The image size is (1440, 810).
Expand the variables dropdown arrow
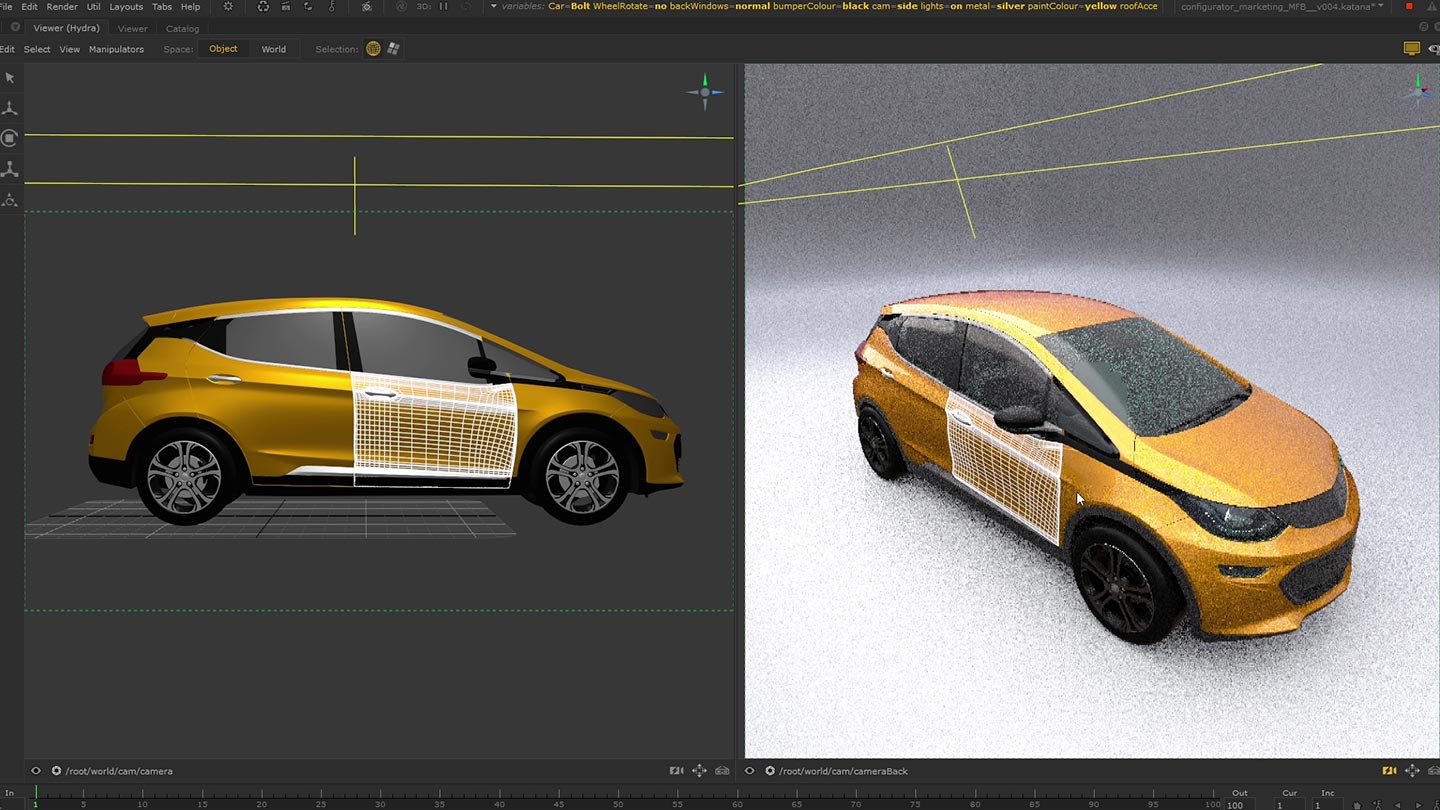493,7
